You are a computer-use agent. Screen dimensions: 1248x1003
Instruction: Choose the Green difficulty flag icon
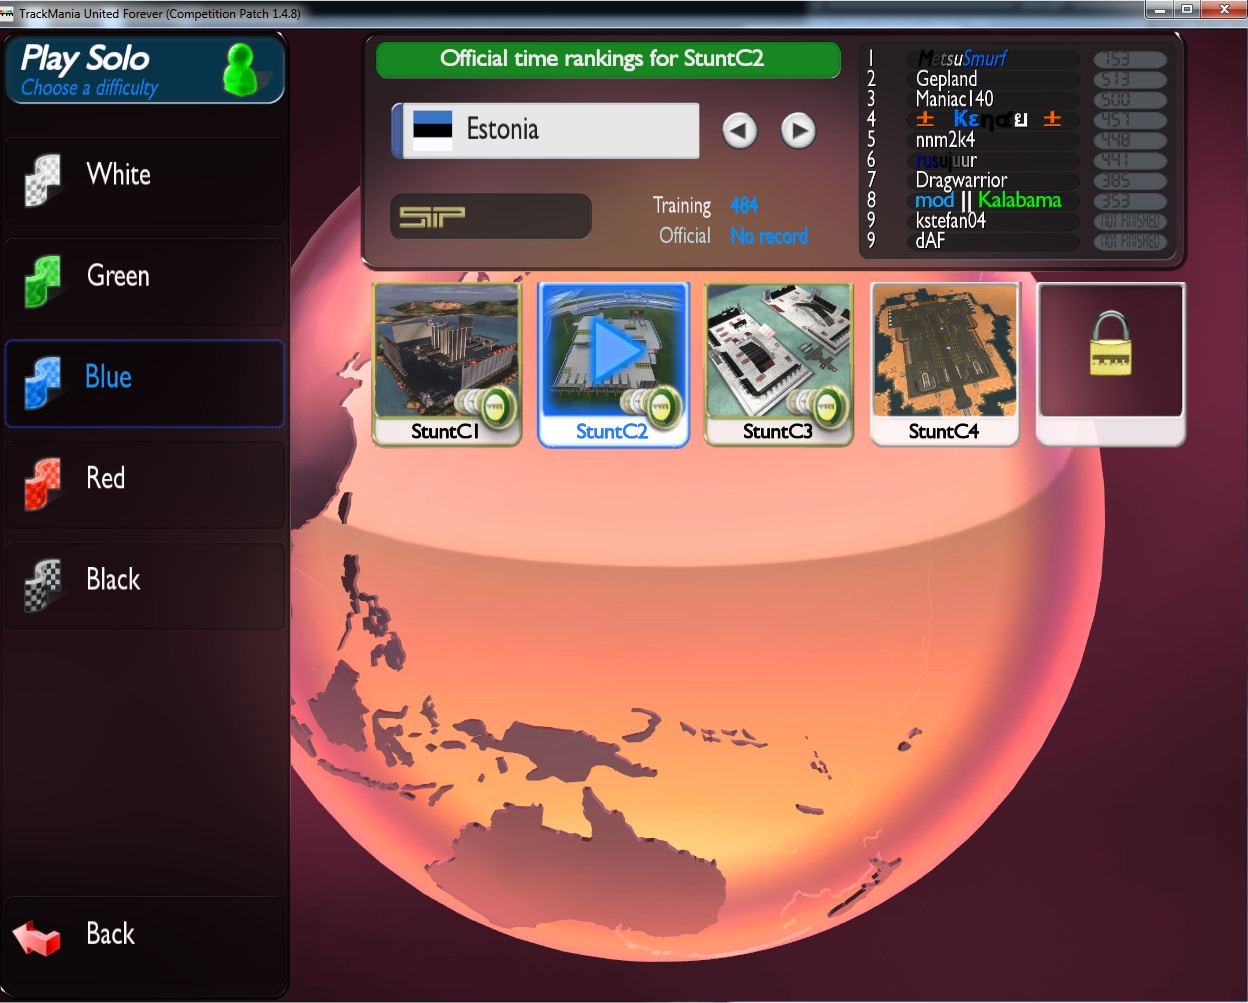point(43,281)
